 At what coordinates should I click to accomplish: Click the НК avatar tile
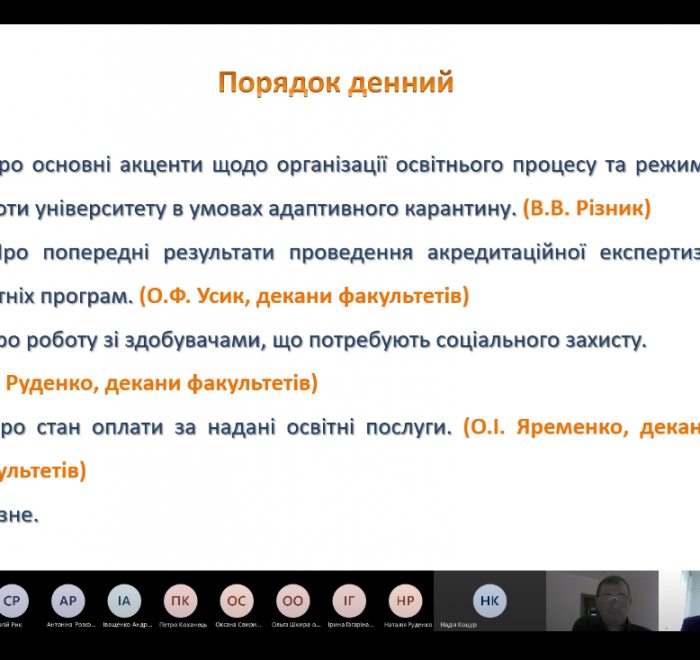coord(490,601)
